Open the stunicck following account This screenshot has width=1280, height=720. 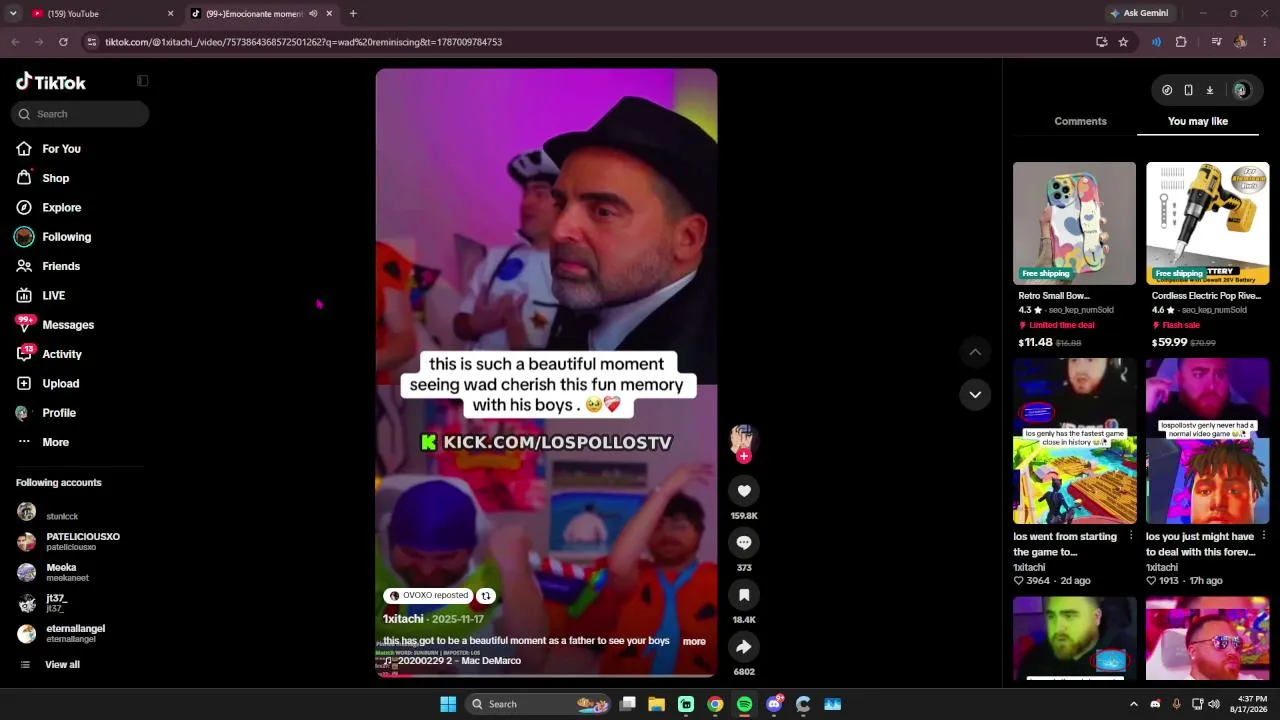tap(62, 514)
